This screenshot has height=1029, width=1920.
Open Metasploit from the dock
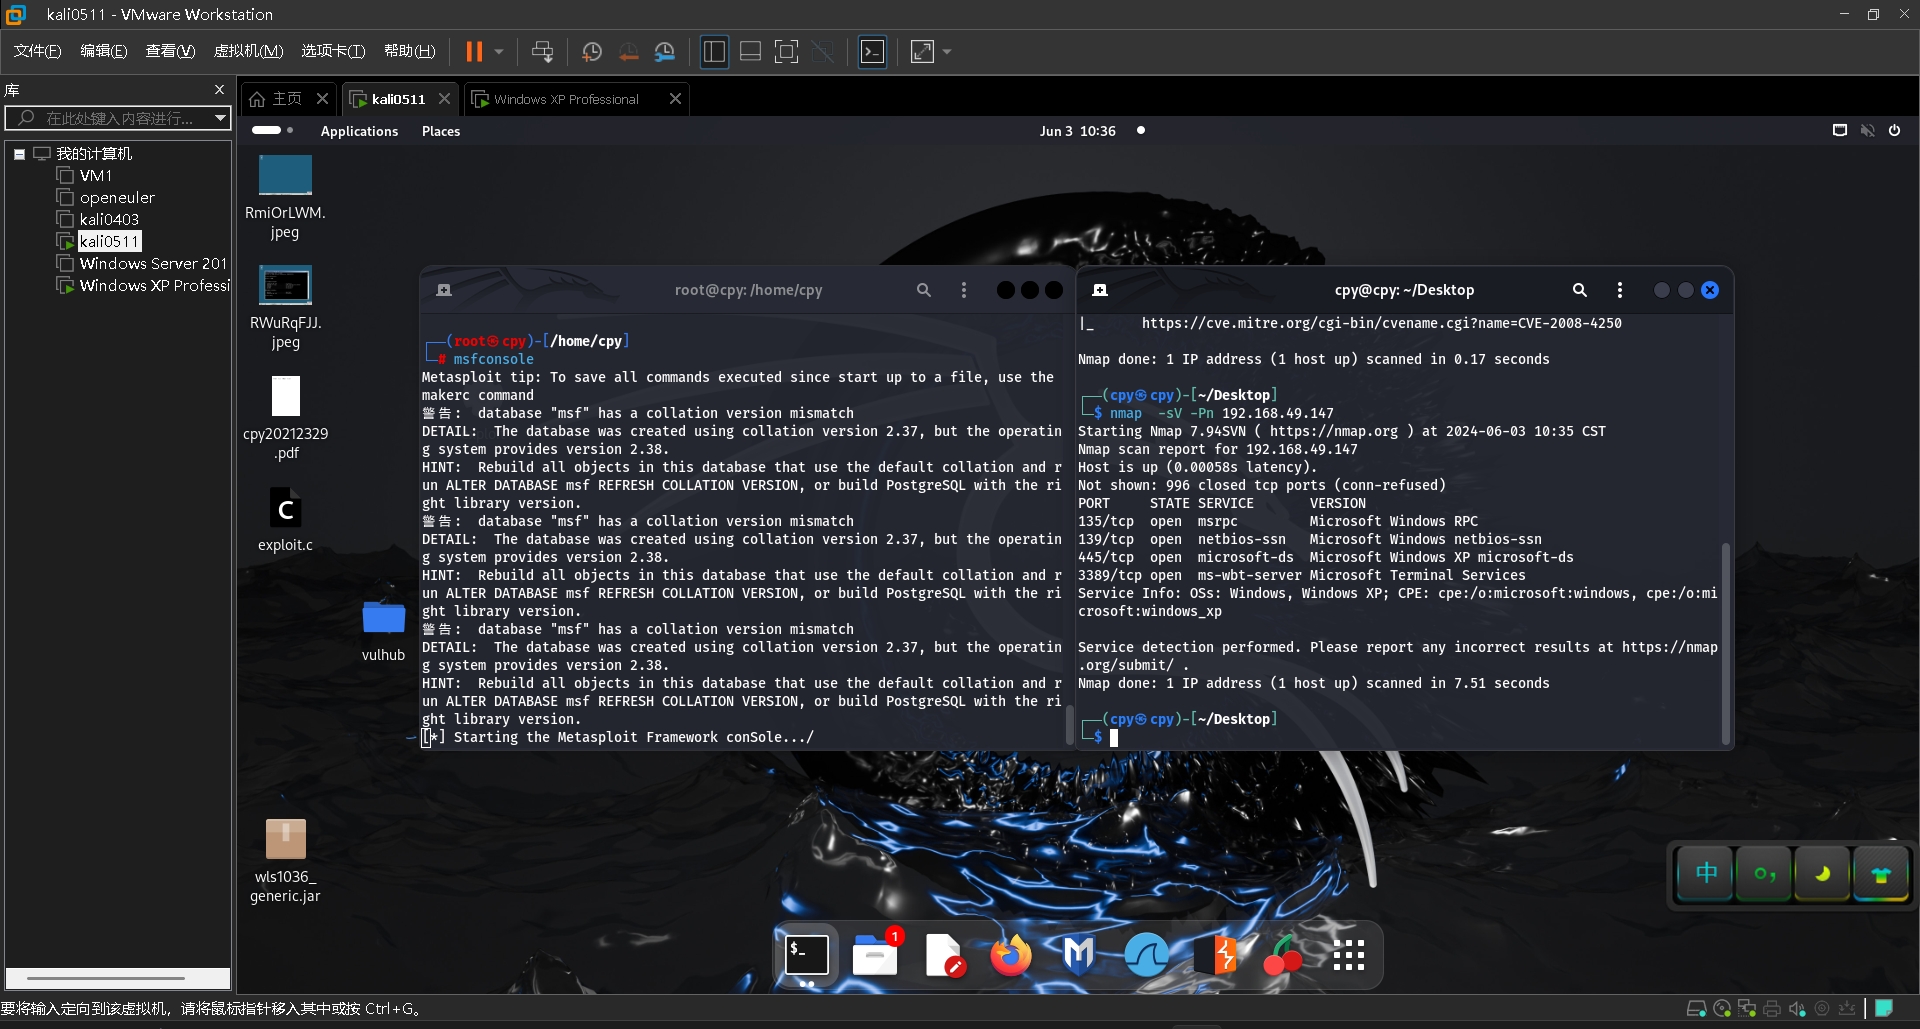(x=1078, y=955)
